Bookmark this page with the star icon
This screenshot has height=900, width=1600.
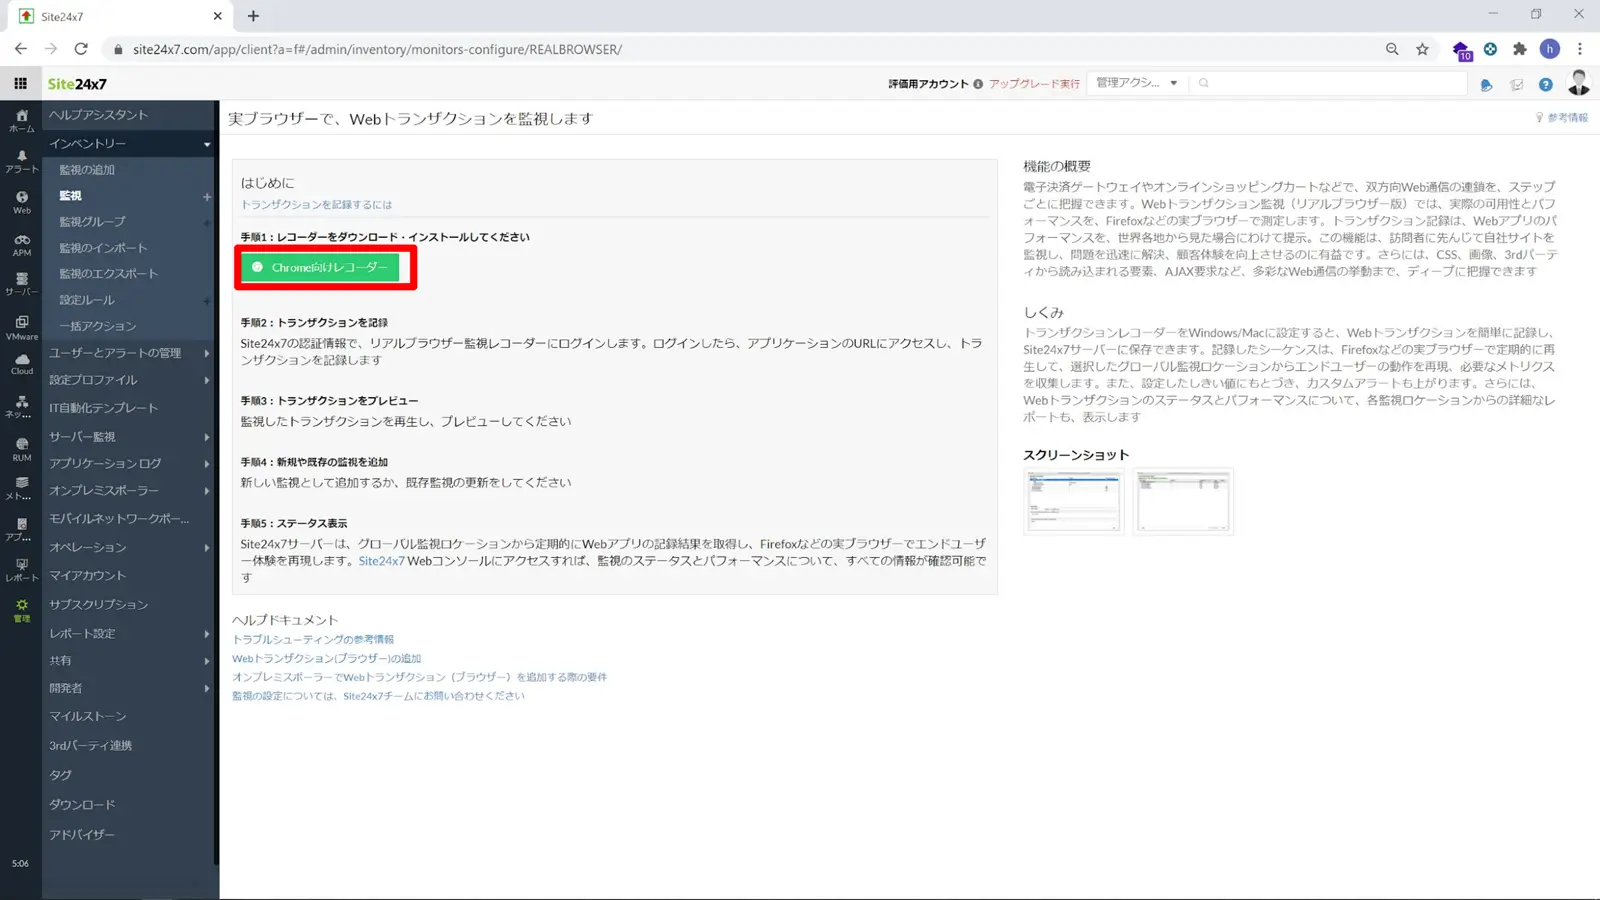click(1422, 49)
